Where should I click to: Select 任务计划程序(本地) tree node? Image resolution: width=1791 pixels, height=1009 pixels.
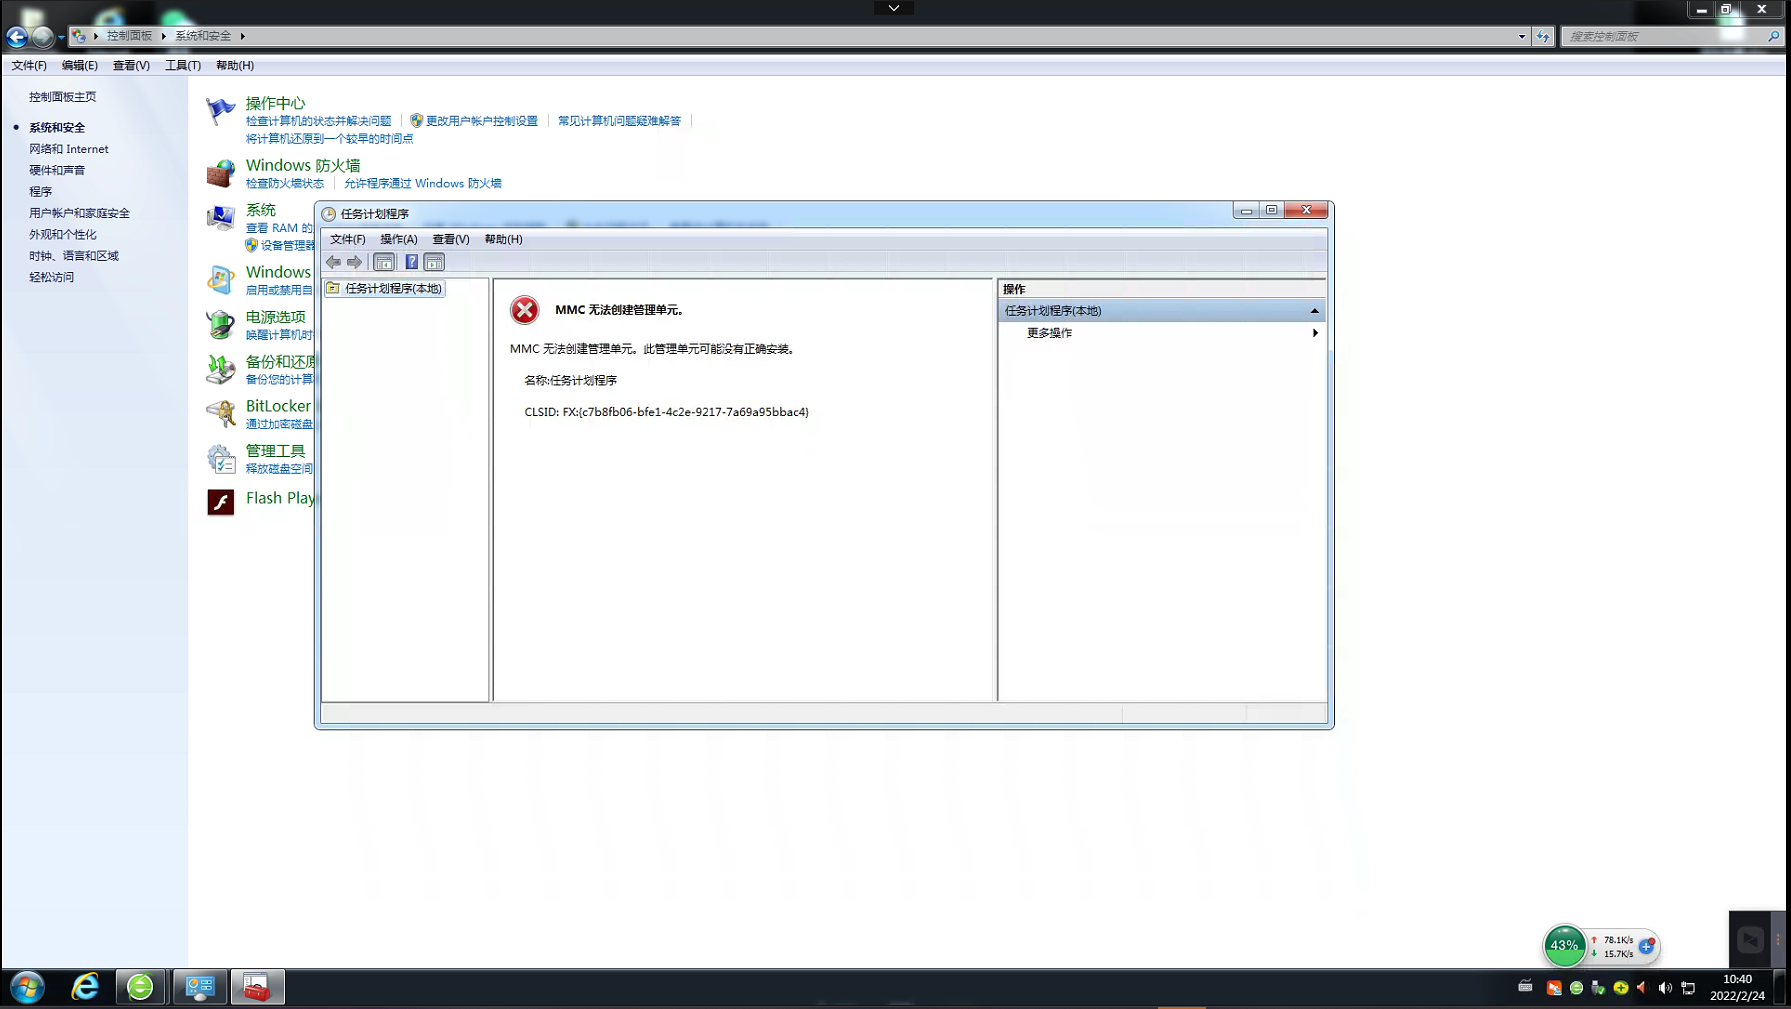tap(392, 288)
